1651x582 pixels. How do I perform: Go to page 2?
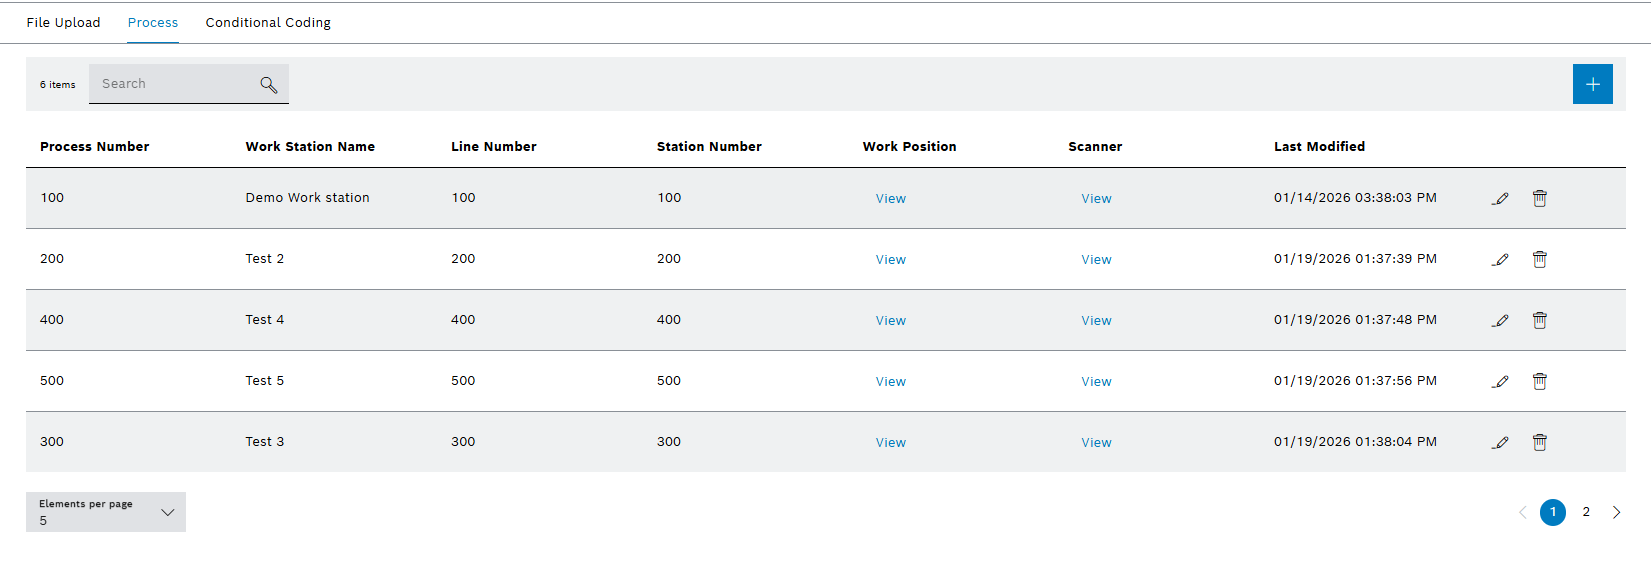[1586, 512]
